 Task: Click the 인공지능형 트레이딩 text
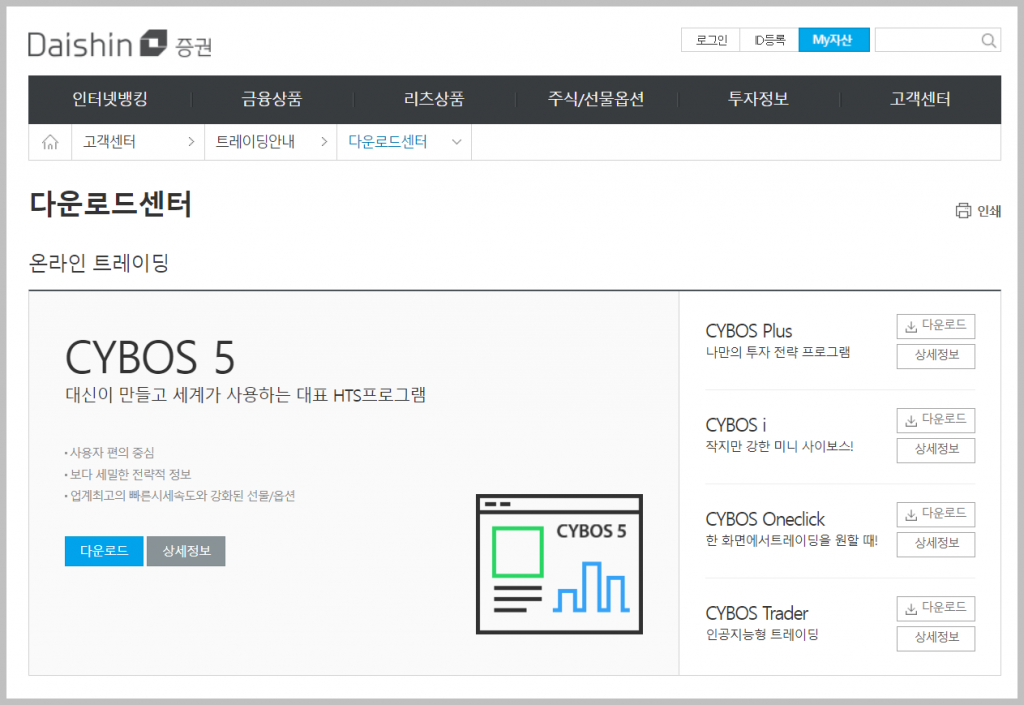click(762, 634)
